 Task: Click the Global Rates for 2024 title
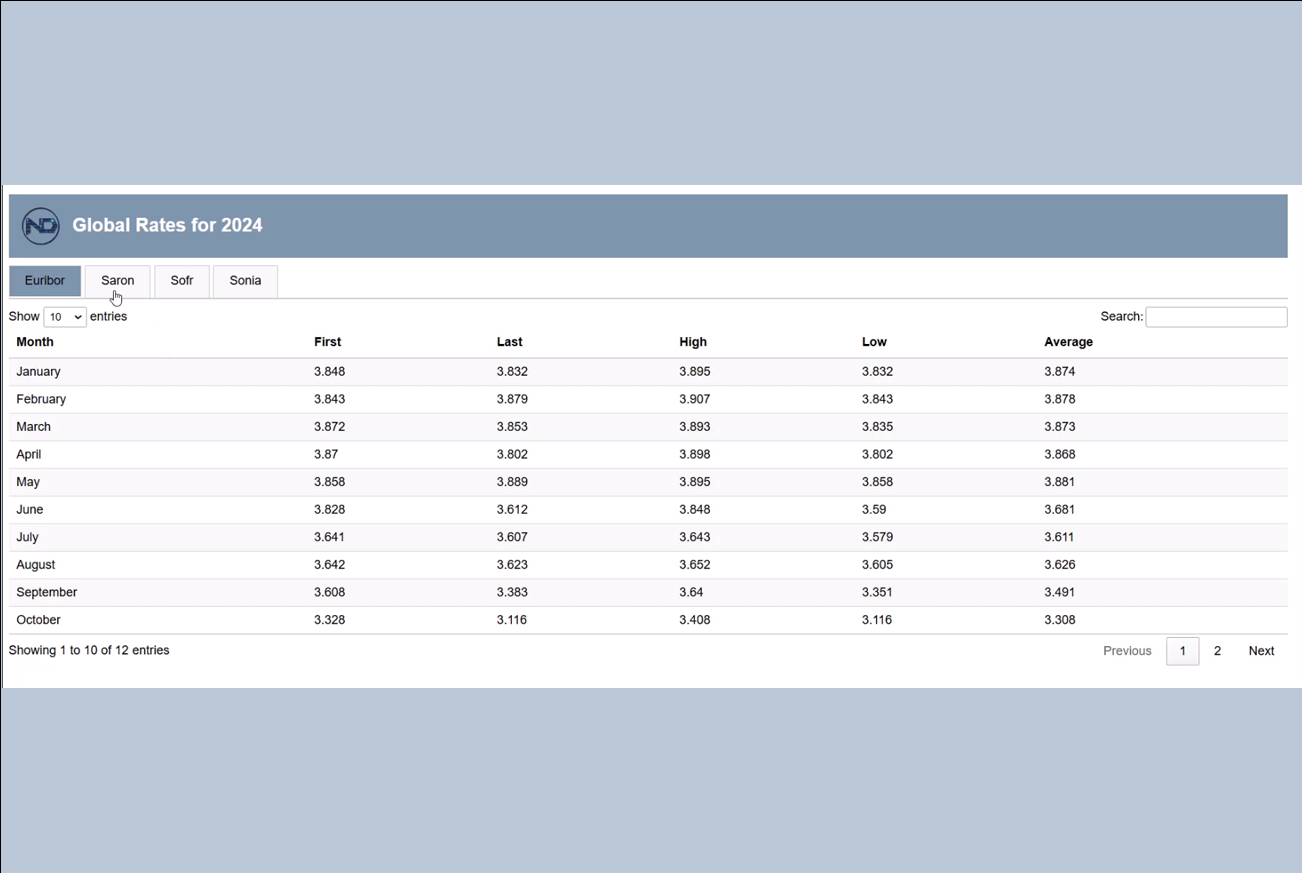coord(167,226)
